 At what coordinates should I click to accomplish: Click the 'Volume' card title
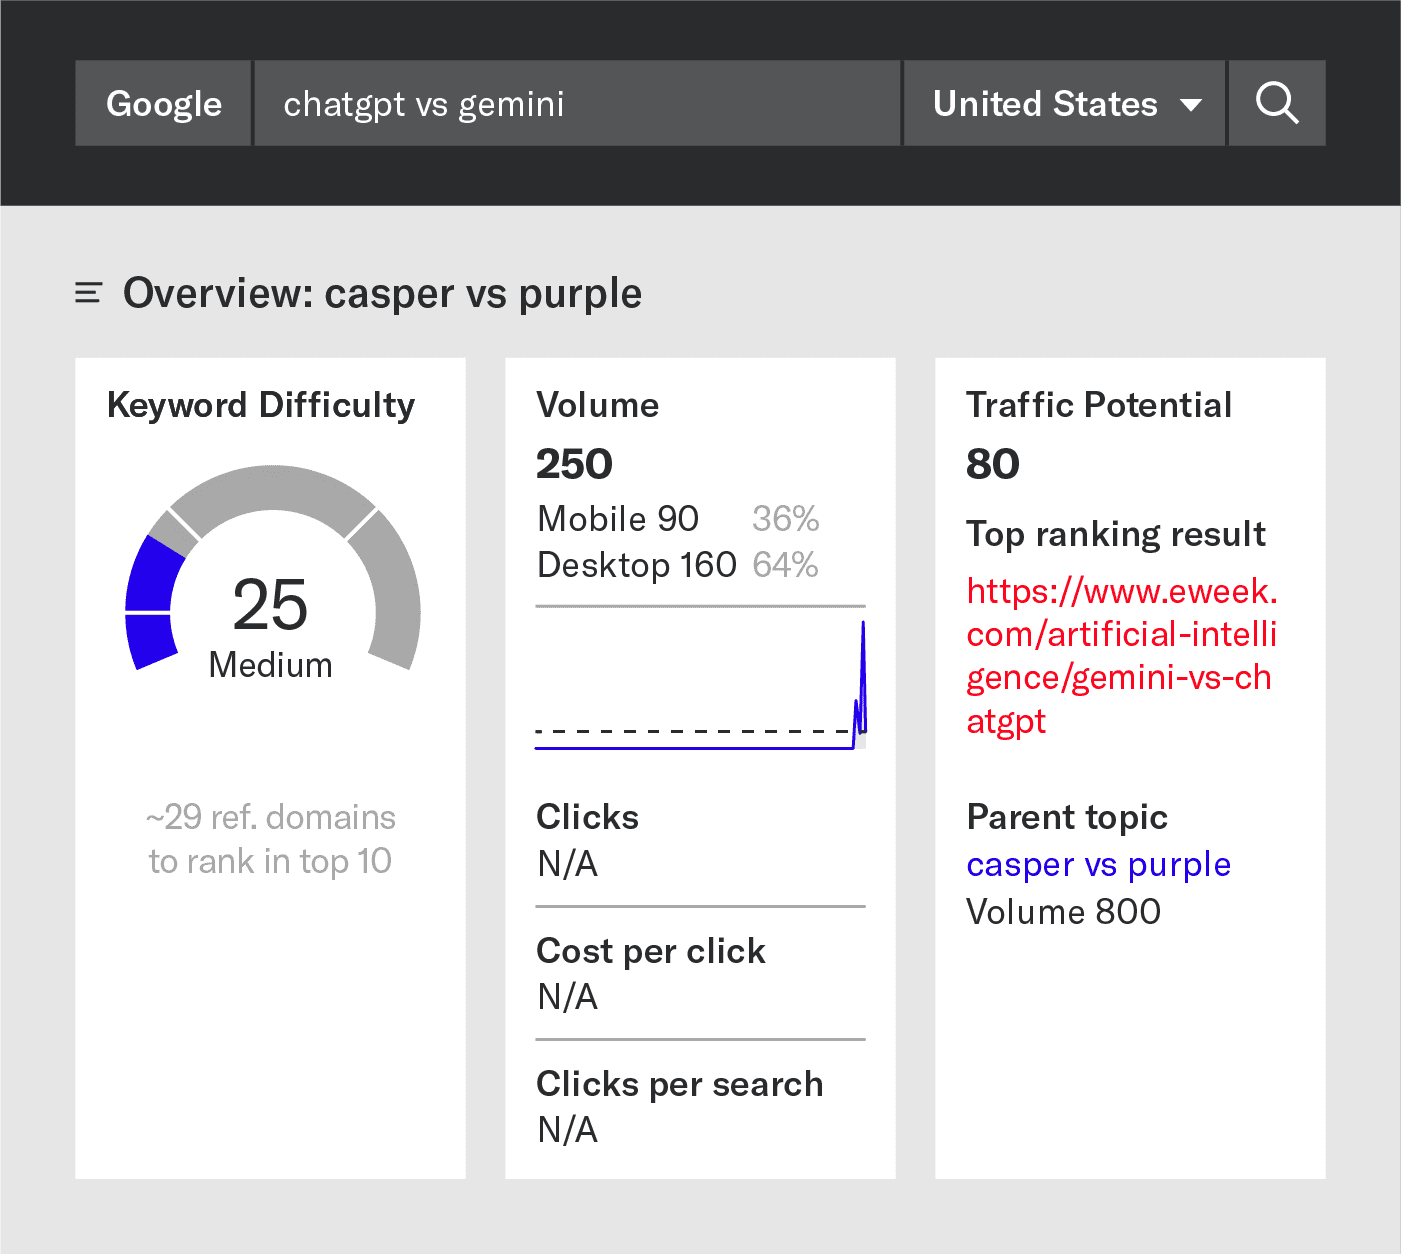[598, 405]
